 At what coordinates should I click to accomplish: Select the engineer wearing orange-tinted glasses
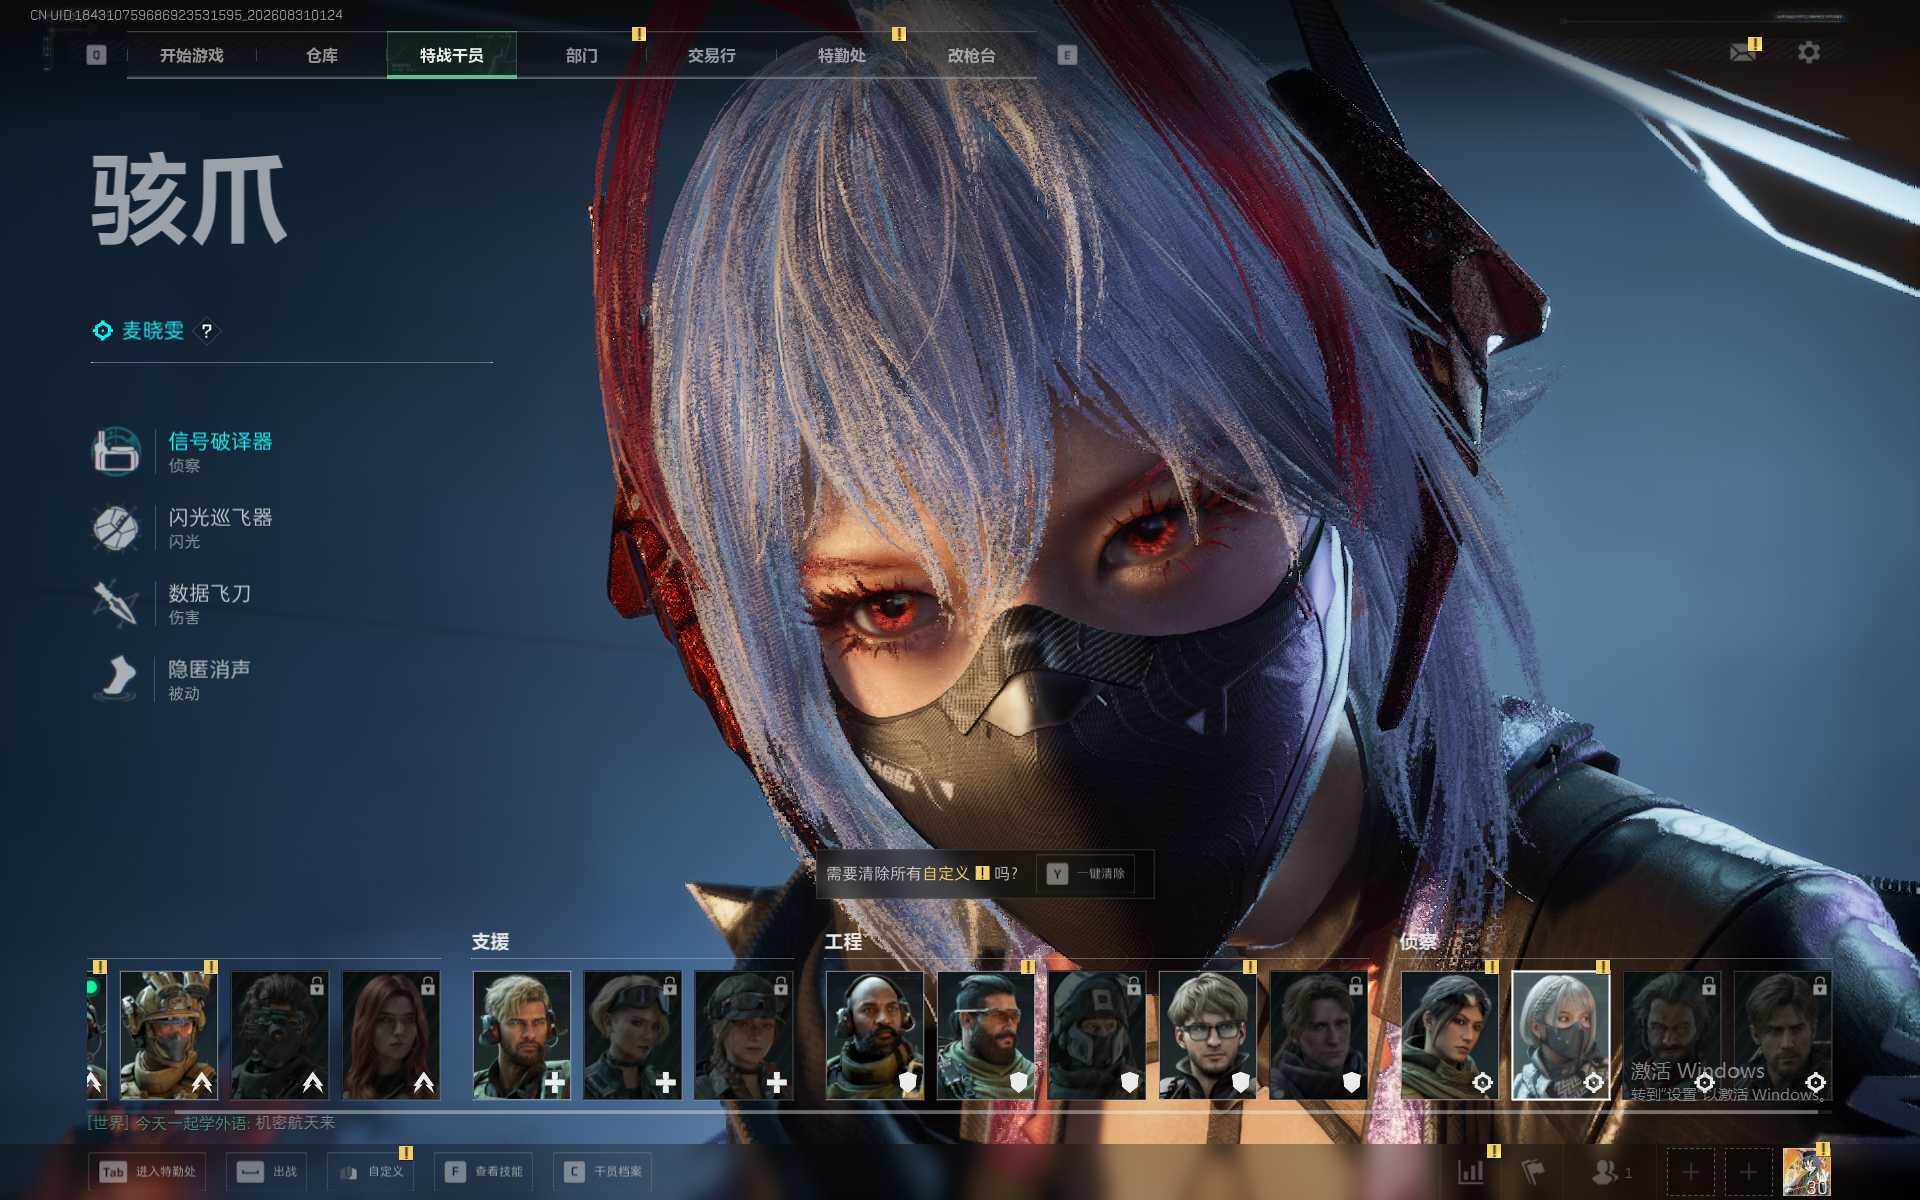click(x=986, y=1035)
